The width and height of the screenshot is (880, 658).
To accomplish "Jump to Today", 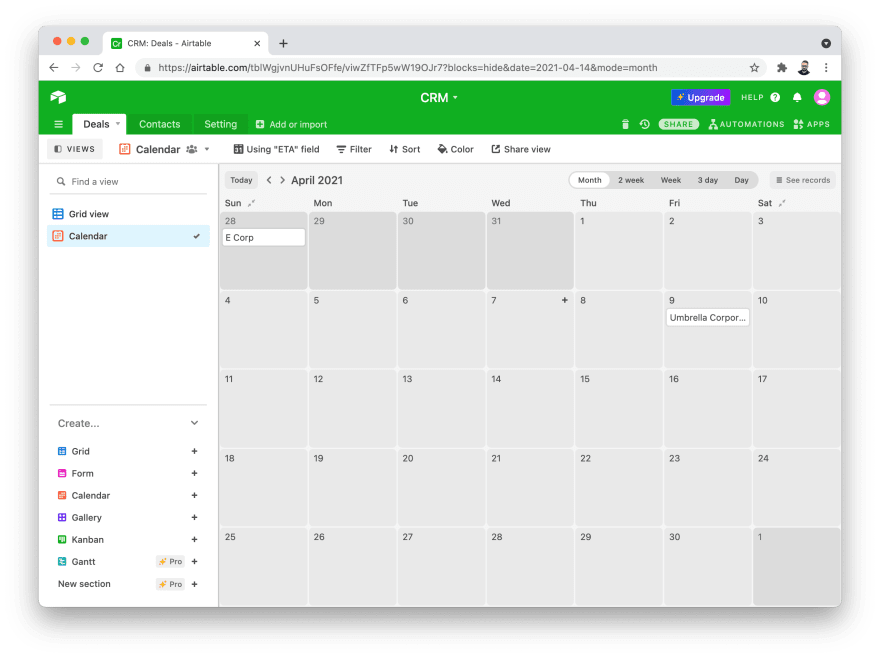I will pyautogui.click(x=241, y=180).
